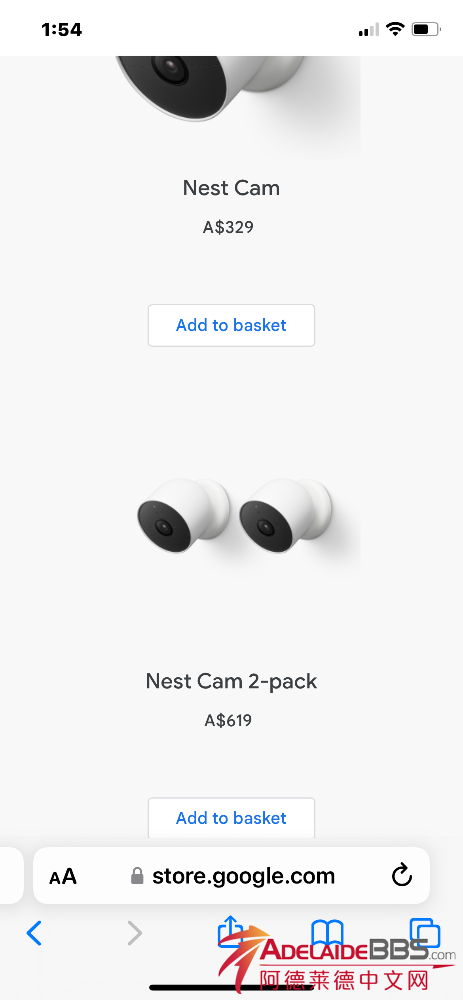Open the AA reader text menu
This screenshot has height=1000, width=463.
[62, 876]
